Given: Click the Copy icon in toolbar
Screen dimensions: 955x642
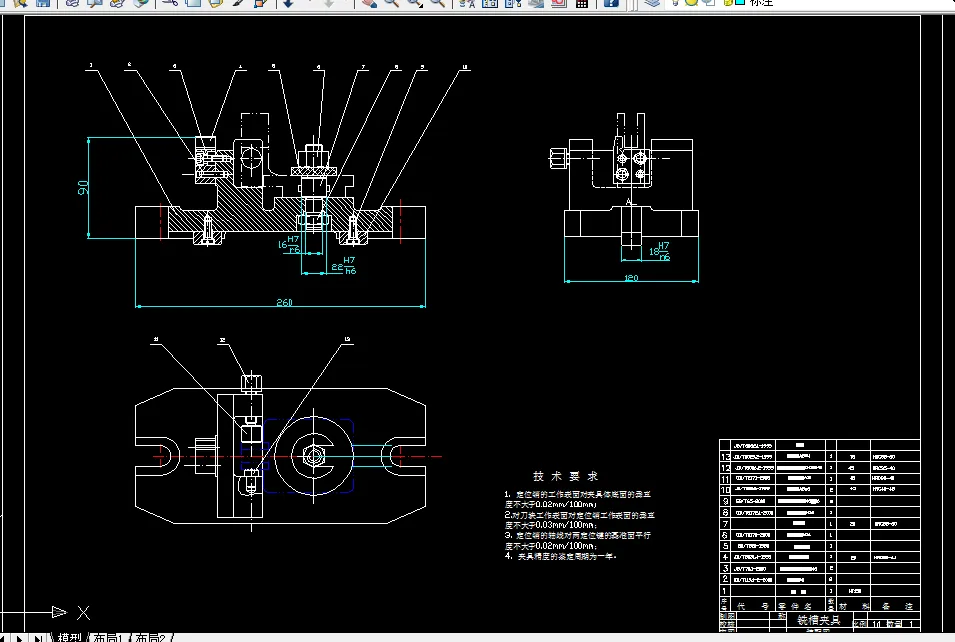Looking at the screenshot, I should point(193,3).
